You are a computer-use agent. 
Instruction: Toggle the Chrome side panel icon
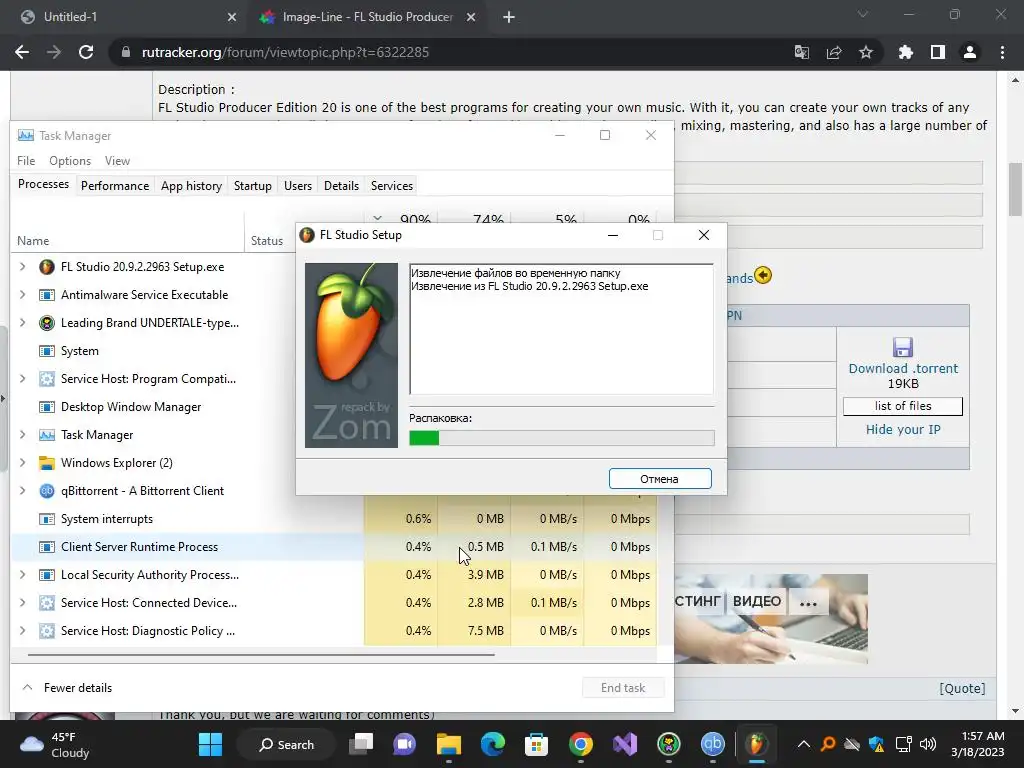(x=938, y=52)
